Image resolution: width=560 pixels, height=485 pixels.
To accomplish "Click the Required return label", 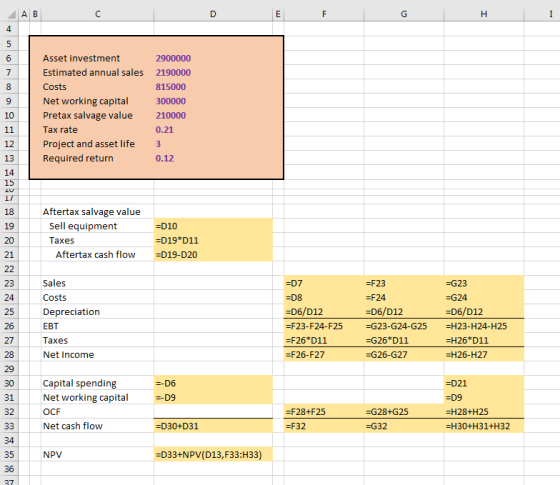I will click(78, 158).
